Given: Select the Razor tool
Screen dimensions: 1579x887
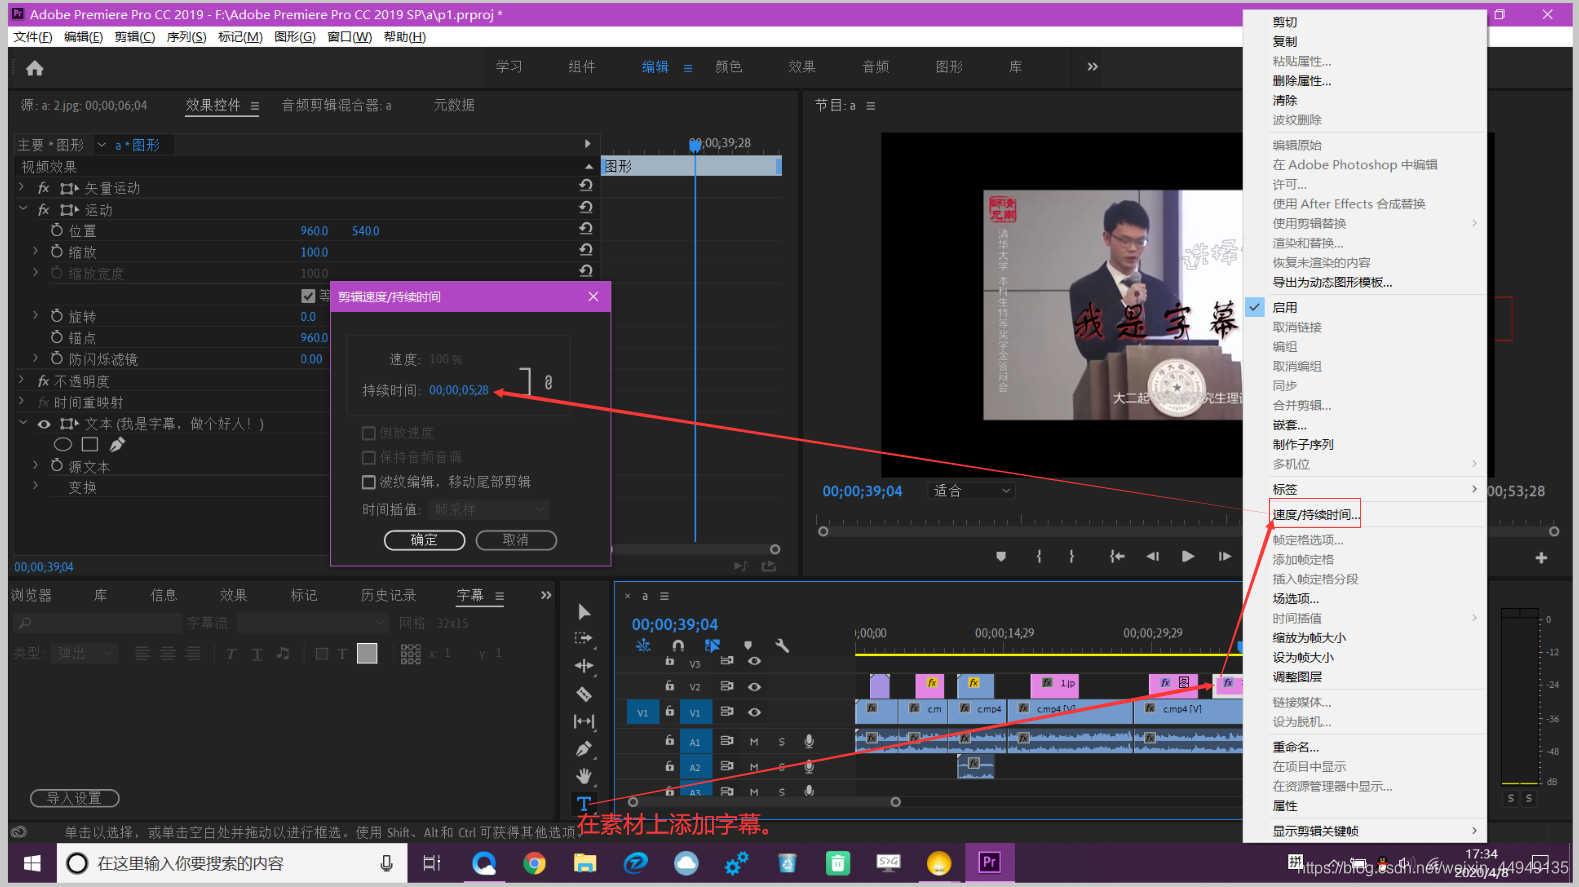Looking at the screenshot, I should tap(584, 693).
